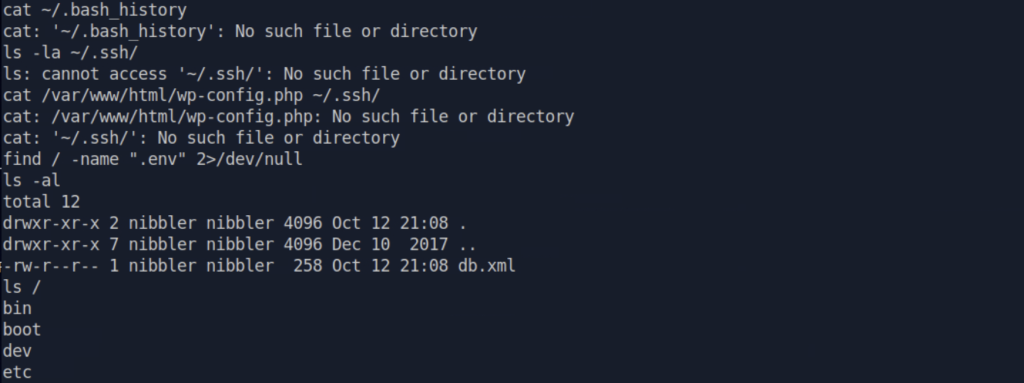Click the 'ls /' command line
Image resolution: width=1024 pixels, height=383 pixels.
[22, 288]
